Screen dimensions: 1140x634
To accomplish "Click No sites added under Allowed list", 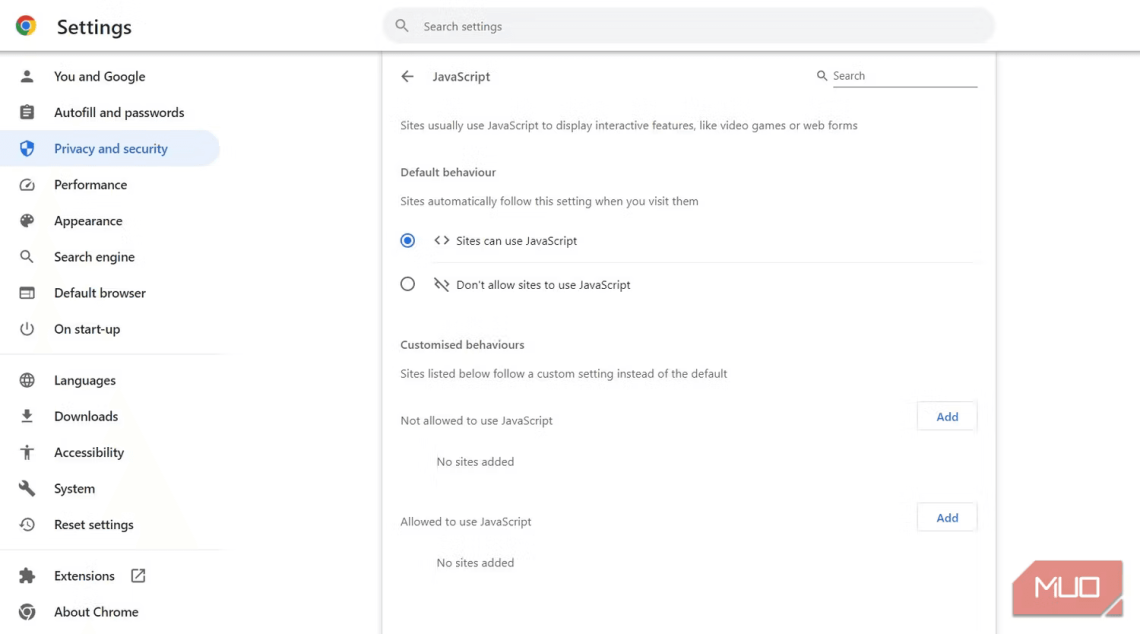I will 475,563.
